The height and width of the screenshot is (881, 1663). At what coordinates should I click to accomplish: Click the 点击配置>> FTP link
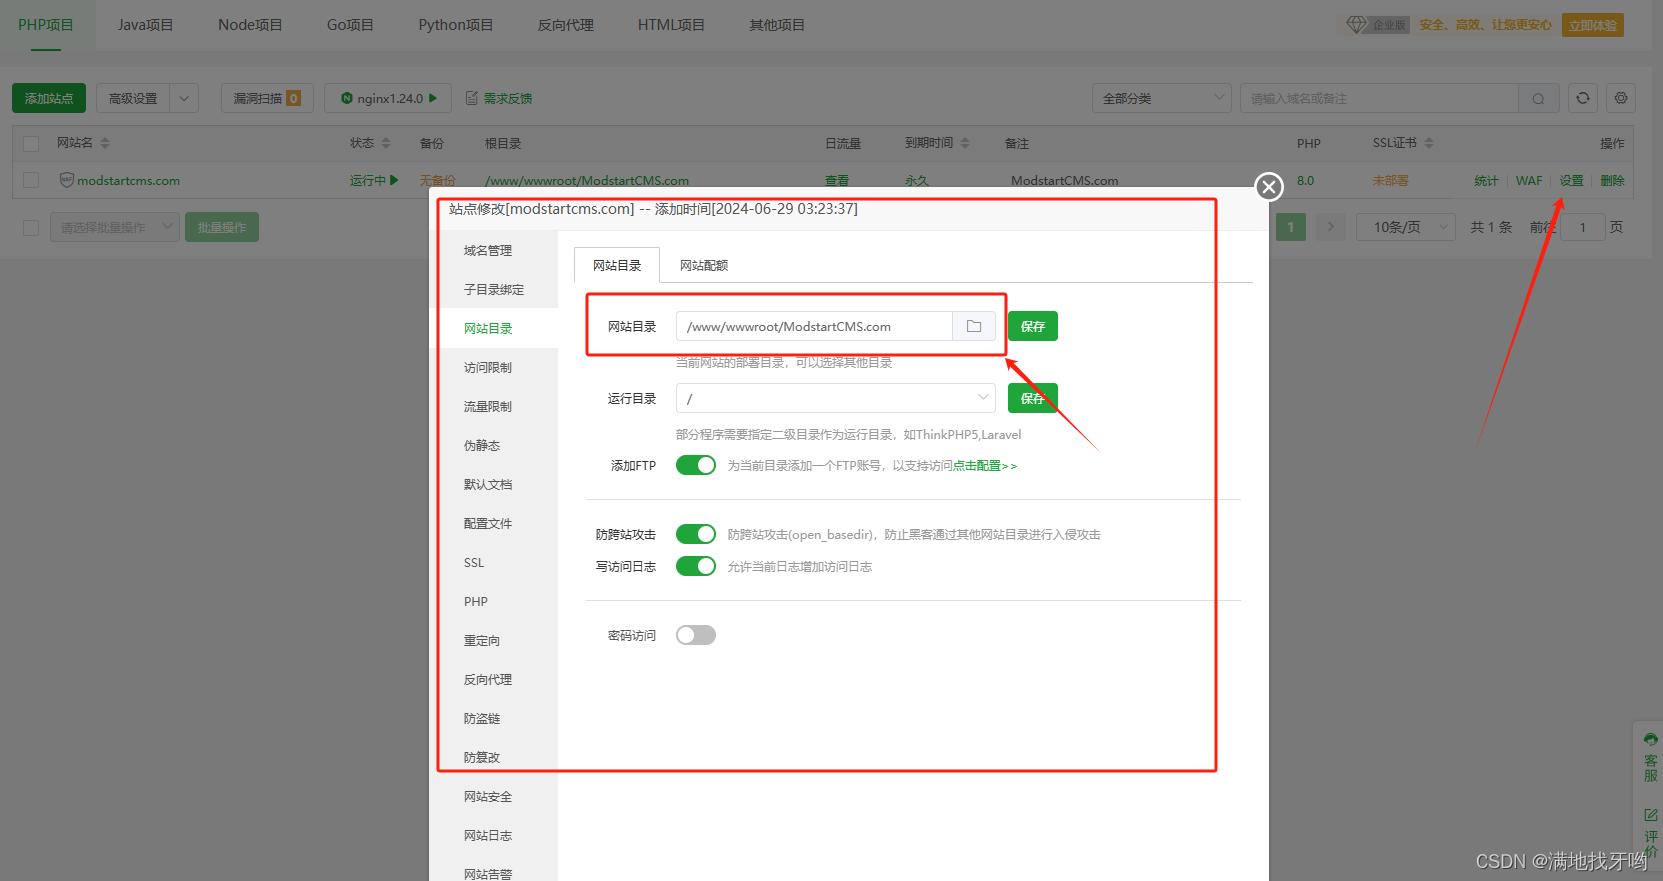985,466
